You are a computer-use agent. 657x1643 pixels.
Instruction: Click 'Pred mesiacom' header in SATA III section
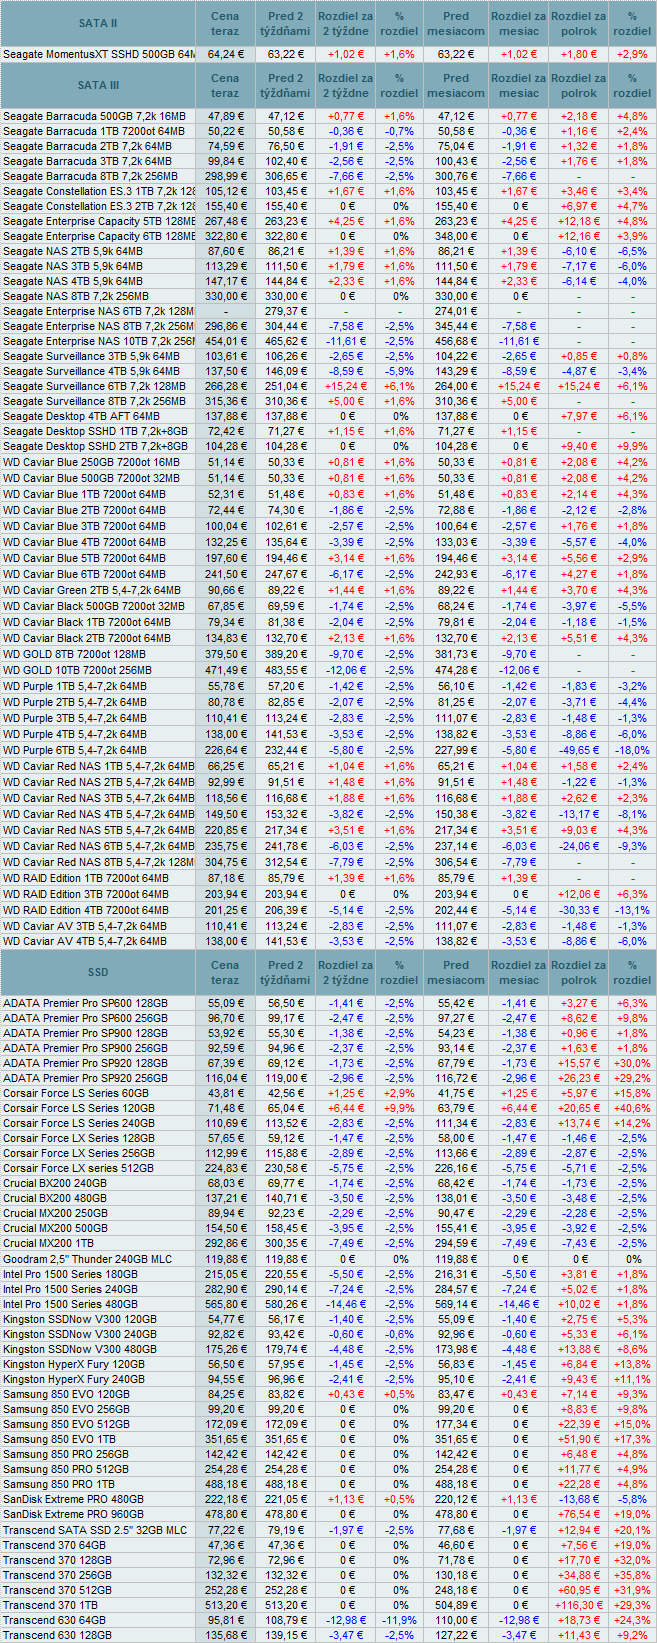pos(455,86)
